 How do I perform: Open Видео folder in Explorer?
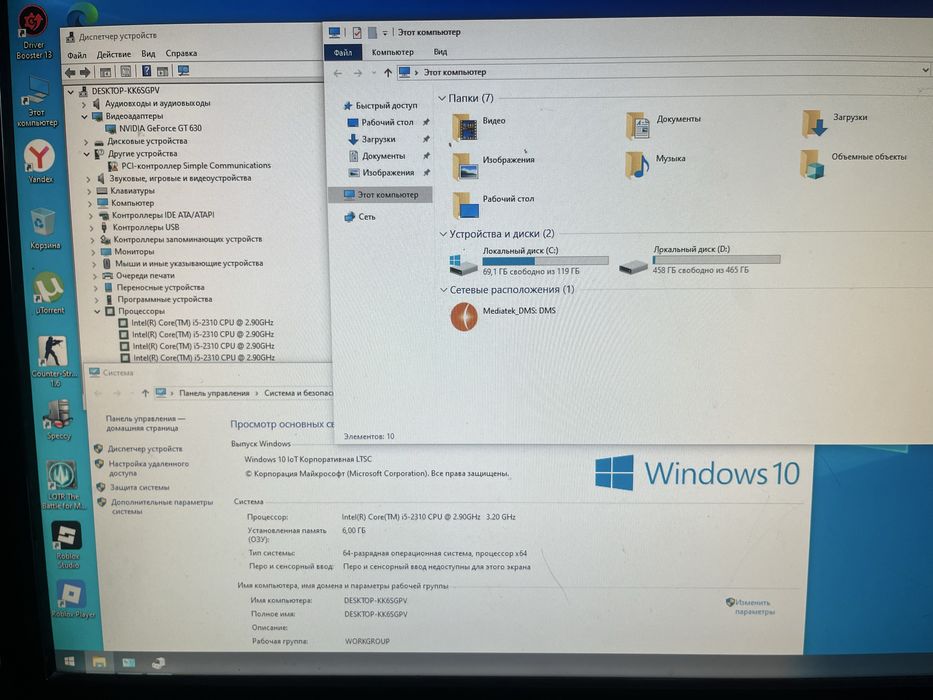point(479,126)
